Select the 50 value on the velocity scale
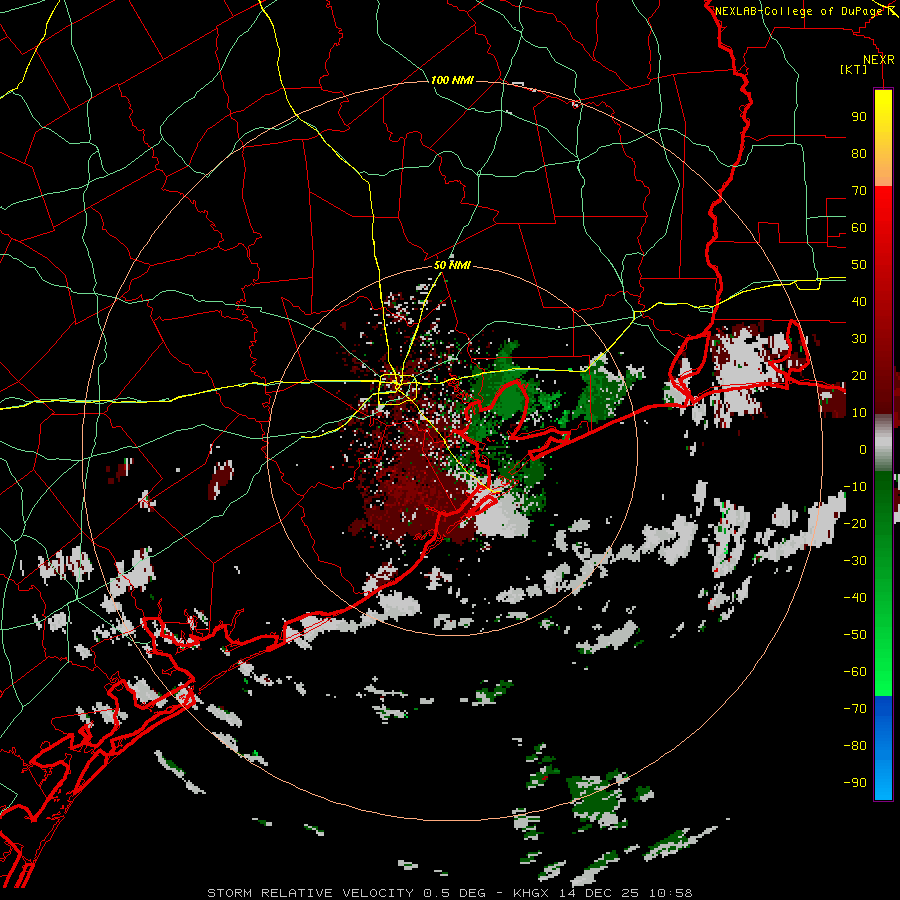Viewport: 900px width, 900px height. pos(859,265)
